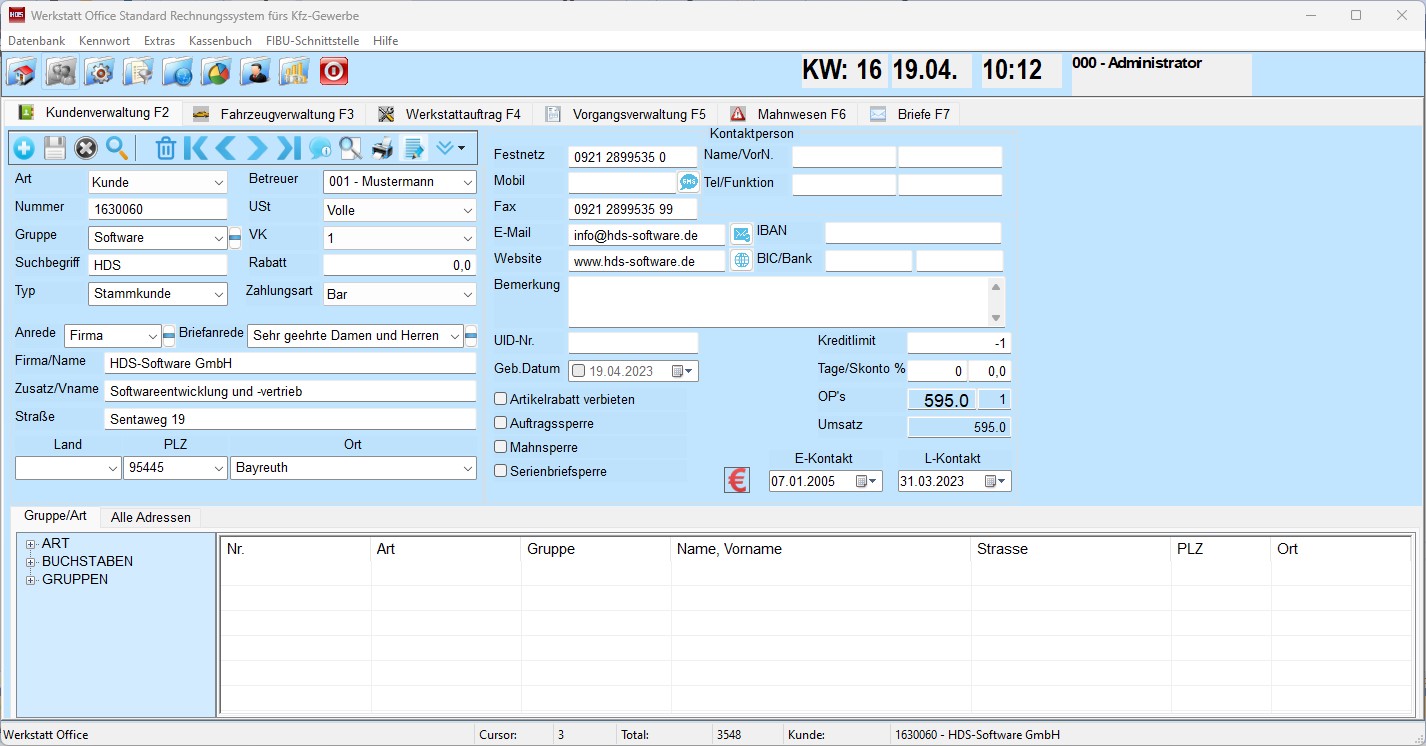
Task: Click the red Euro button
Action: point(737,481)
